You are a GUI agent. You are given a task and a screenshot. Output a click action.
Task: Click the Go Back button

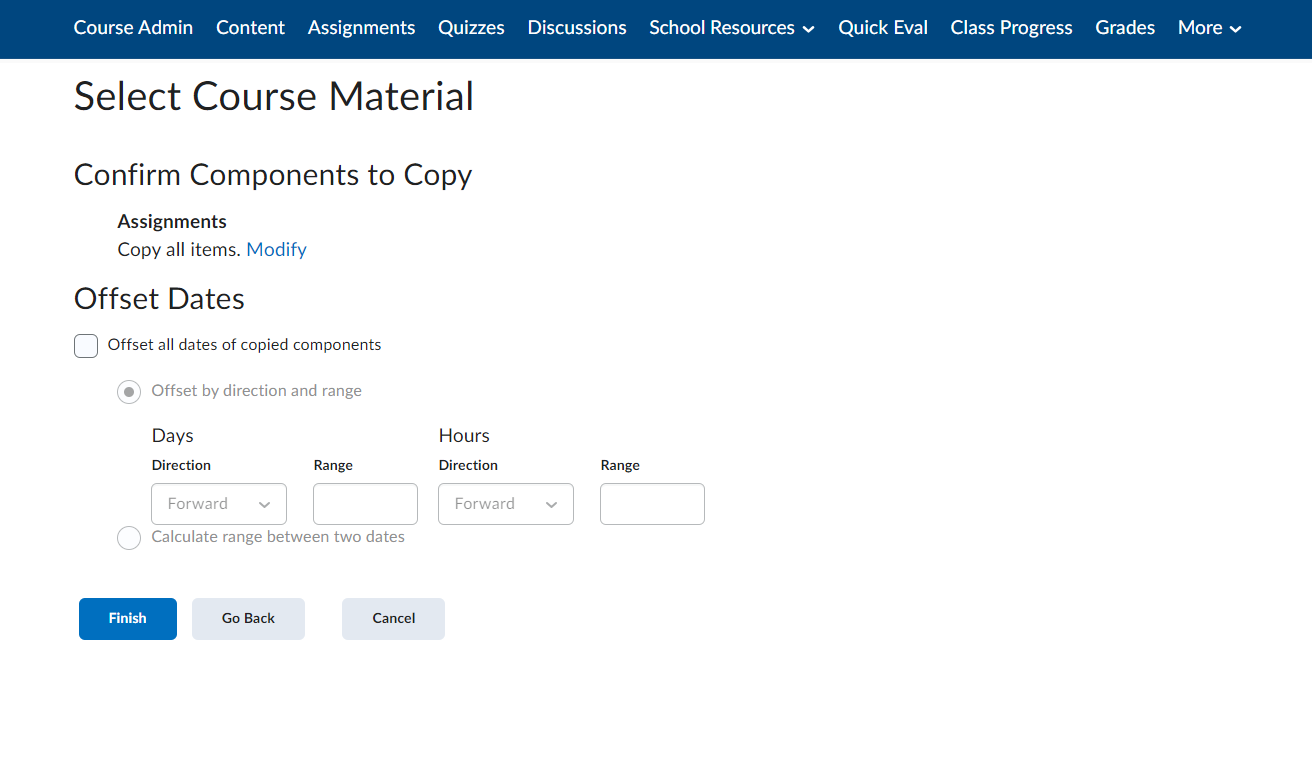pyautogui.click(x=248, y=618)
